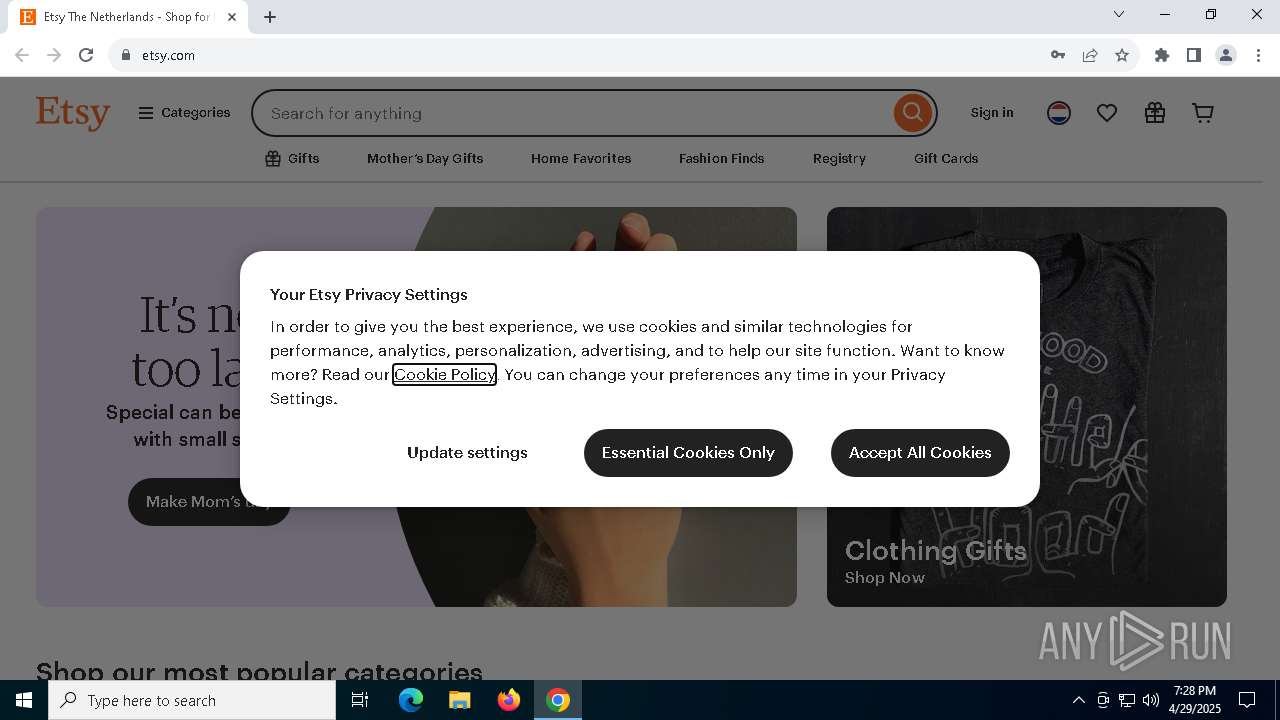The width and height of the screenshot is (1280, 720).
Task: Open Chrome three-dot menu
Action: (1258, 55)
